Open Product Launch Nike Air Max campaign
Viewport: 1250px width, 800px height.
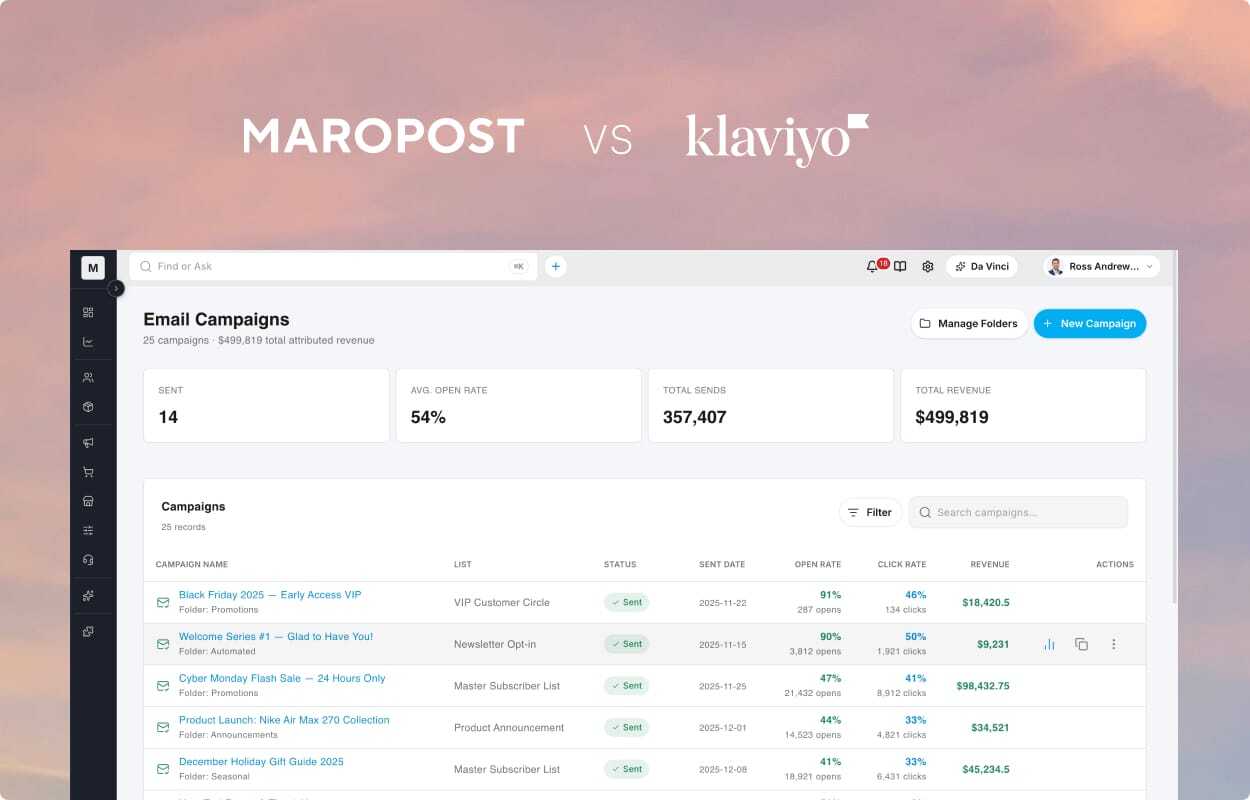(284, 720)
